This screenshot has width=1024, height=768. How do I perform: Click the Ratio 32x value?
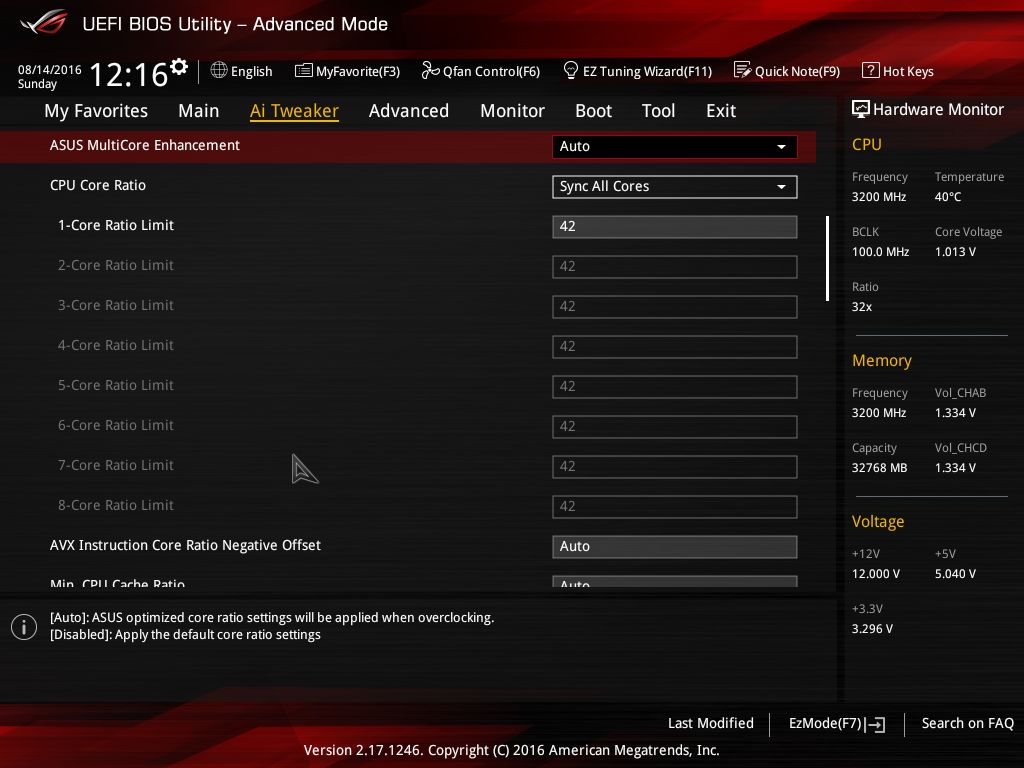click(861, 306)
